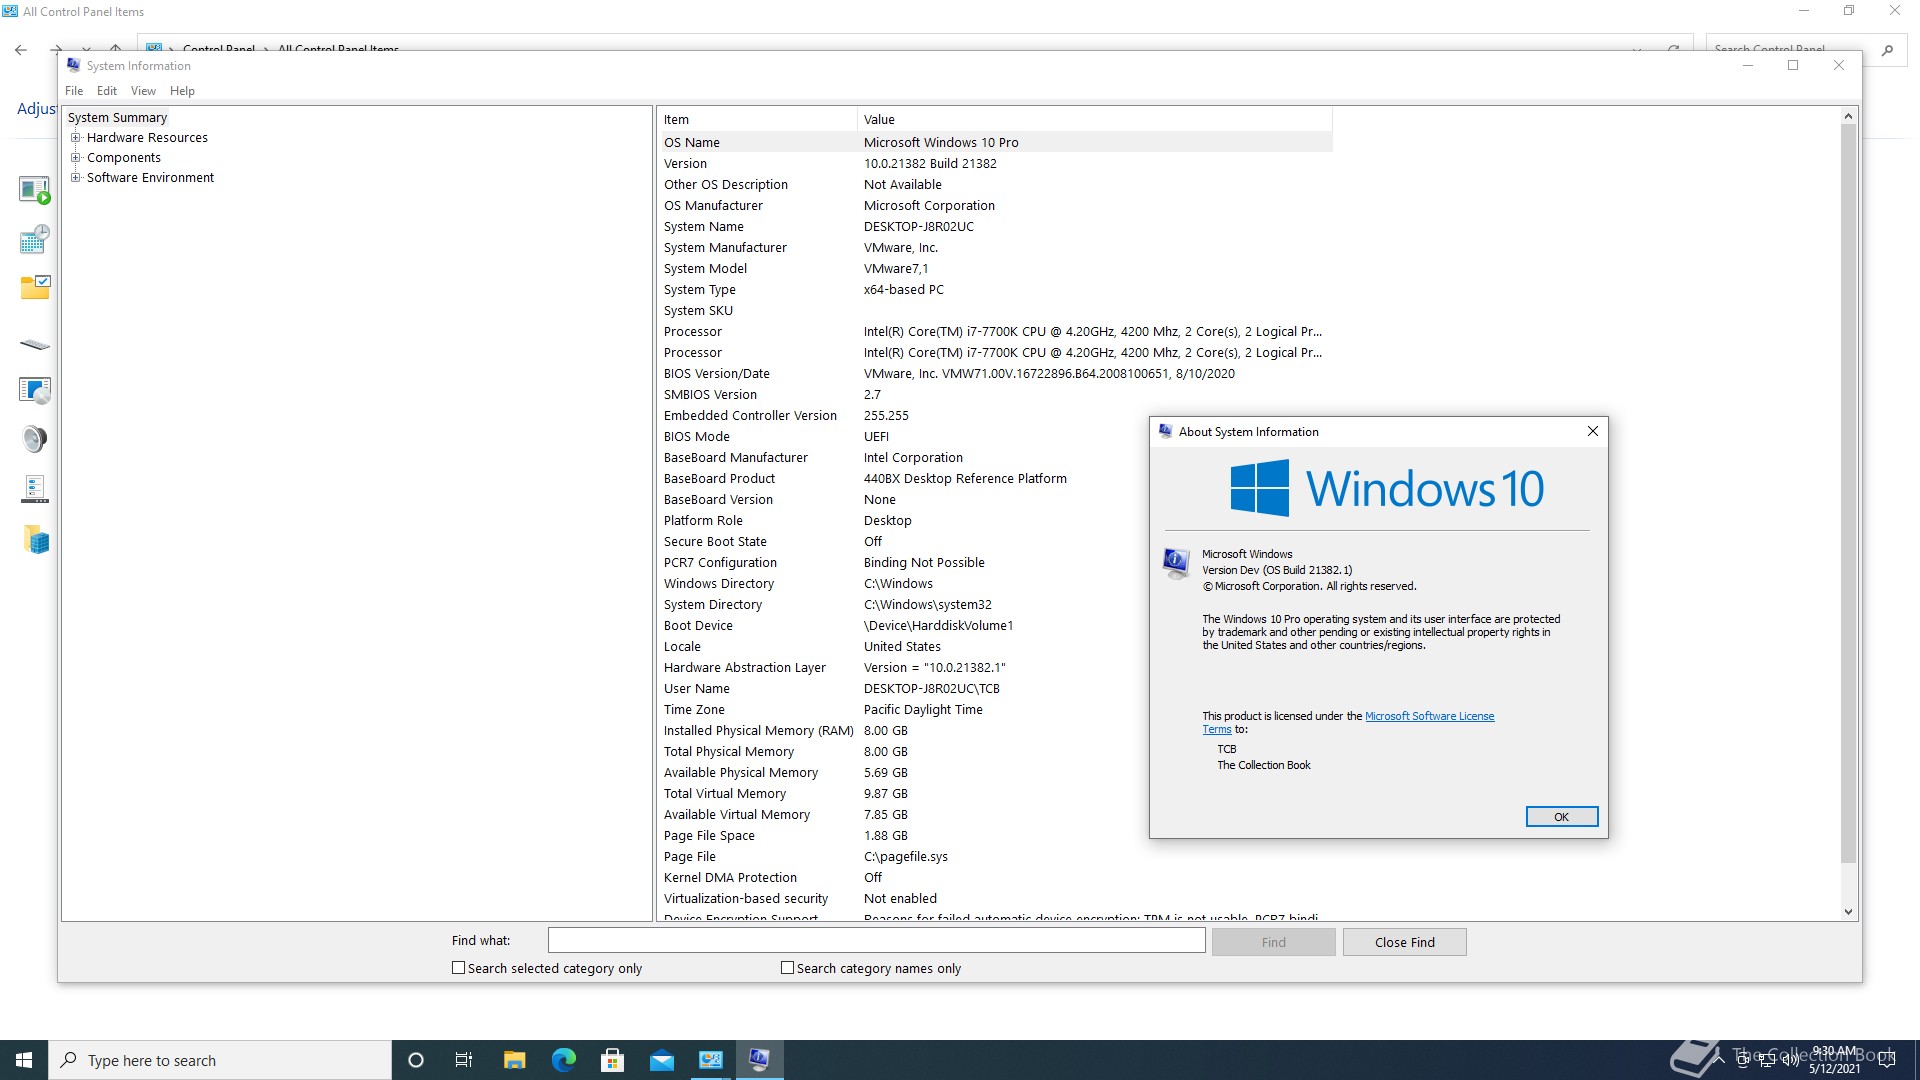The height and width of the screenshot is (1080, 1920).
Task: Open the Mail app on the taskbar
Action: coord(662,1060)
